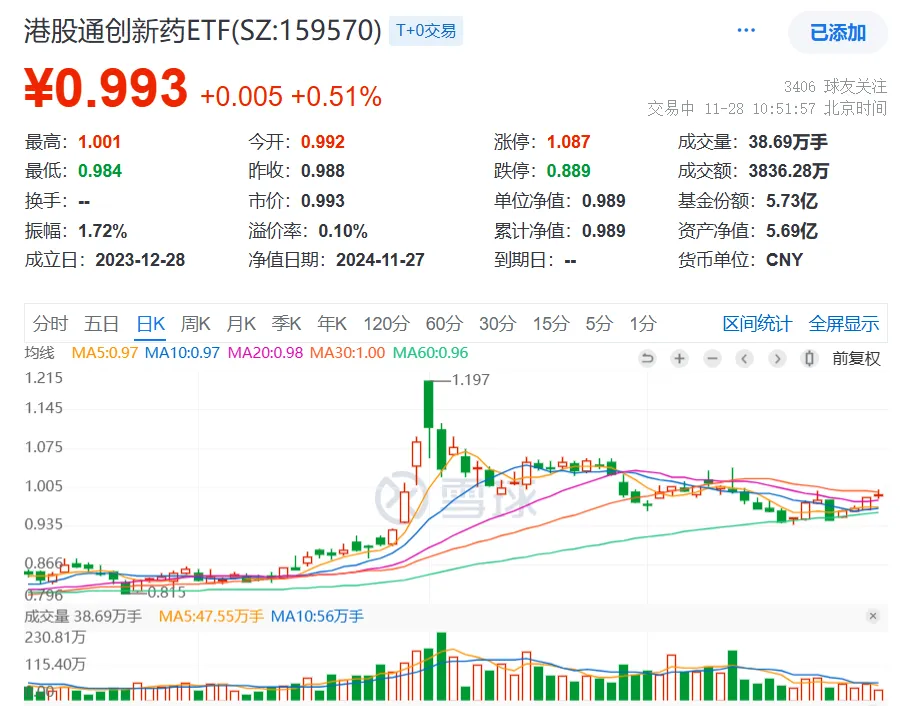The width and height of the screenshot is (911, 706).
Task: Click the ¥0.993 current price
Action: coord(106,88)
